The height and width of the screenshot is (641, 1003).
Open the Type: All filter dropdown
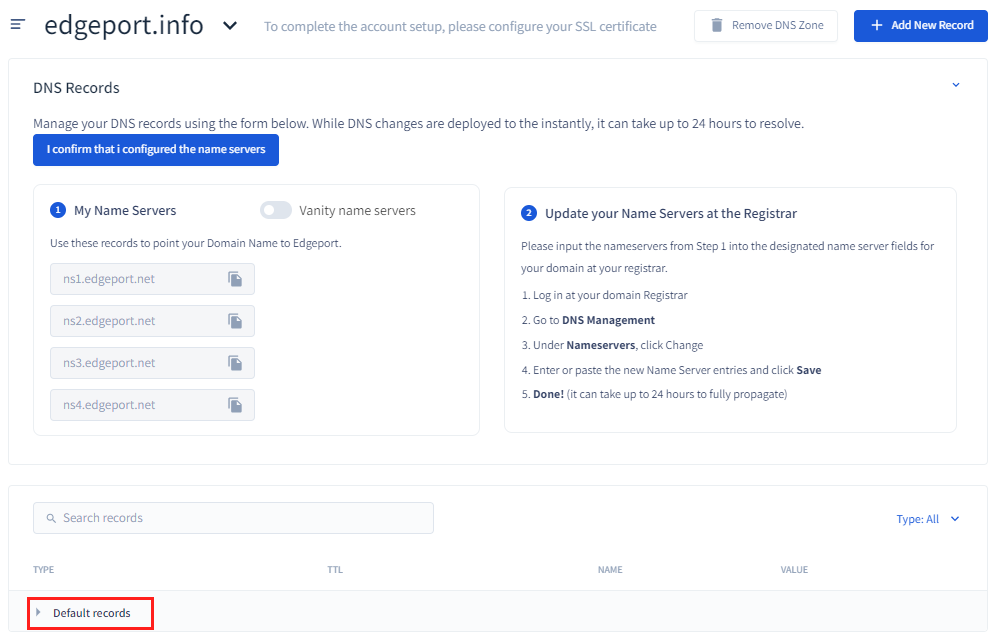pos(927,519)
